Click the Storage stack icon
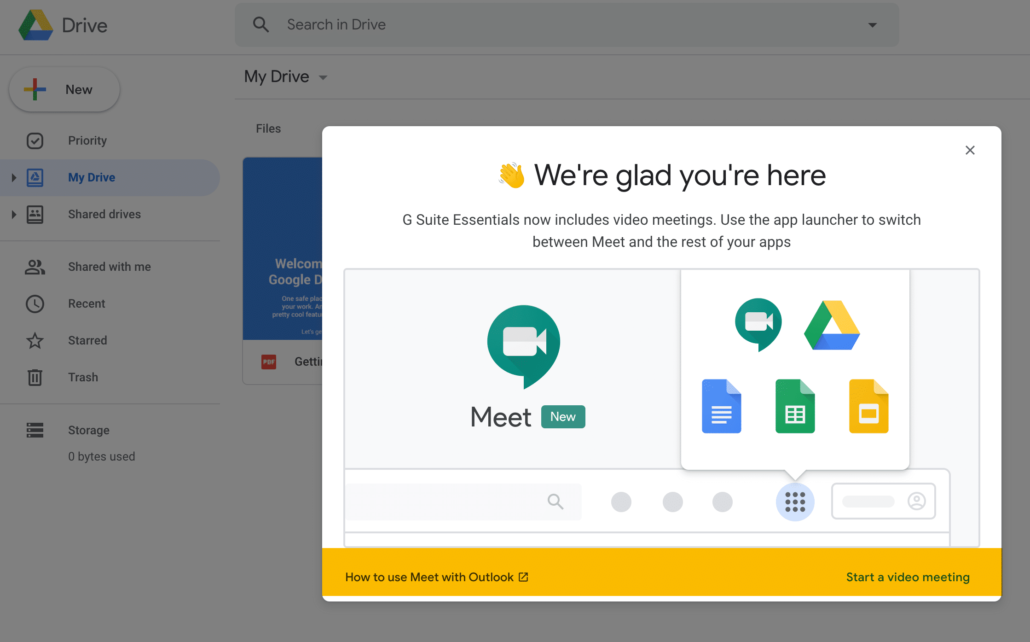Viewport: 1030px width, 642px height. pyautogui.click(x=35, y=430)
